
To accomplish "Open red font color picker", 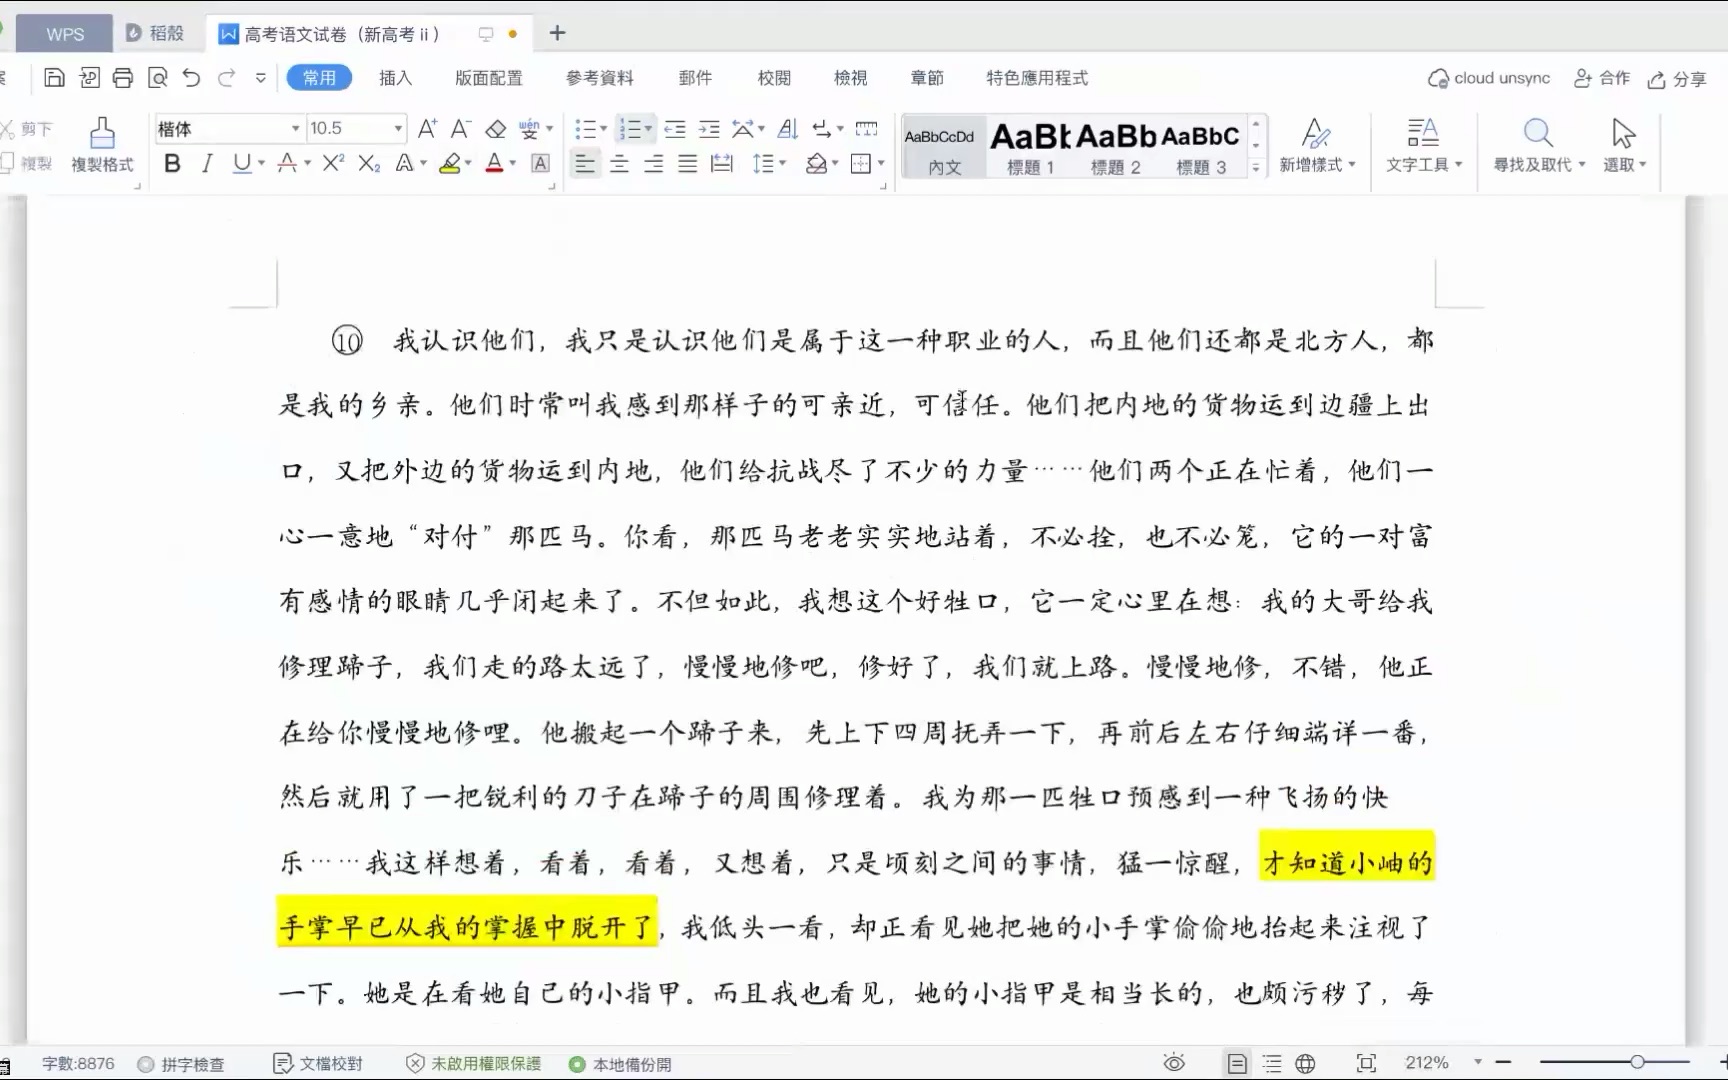I will click(x=512, y=163).
